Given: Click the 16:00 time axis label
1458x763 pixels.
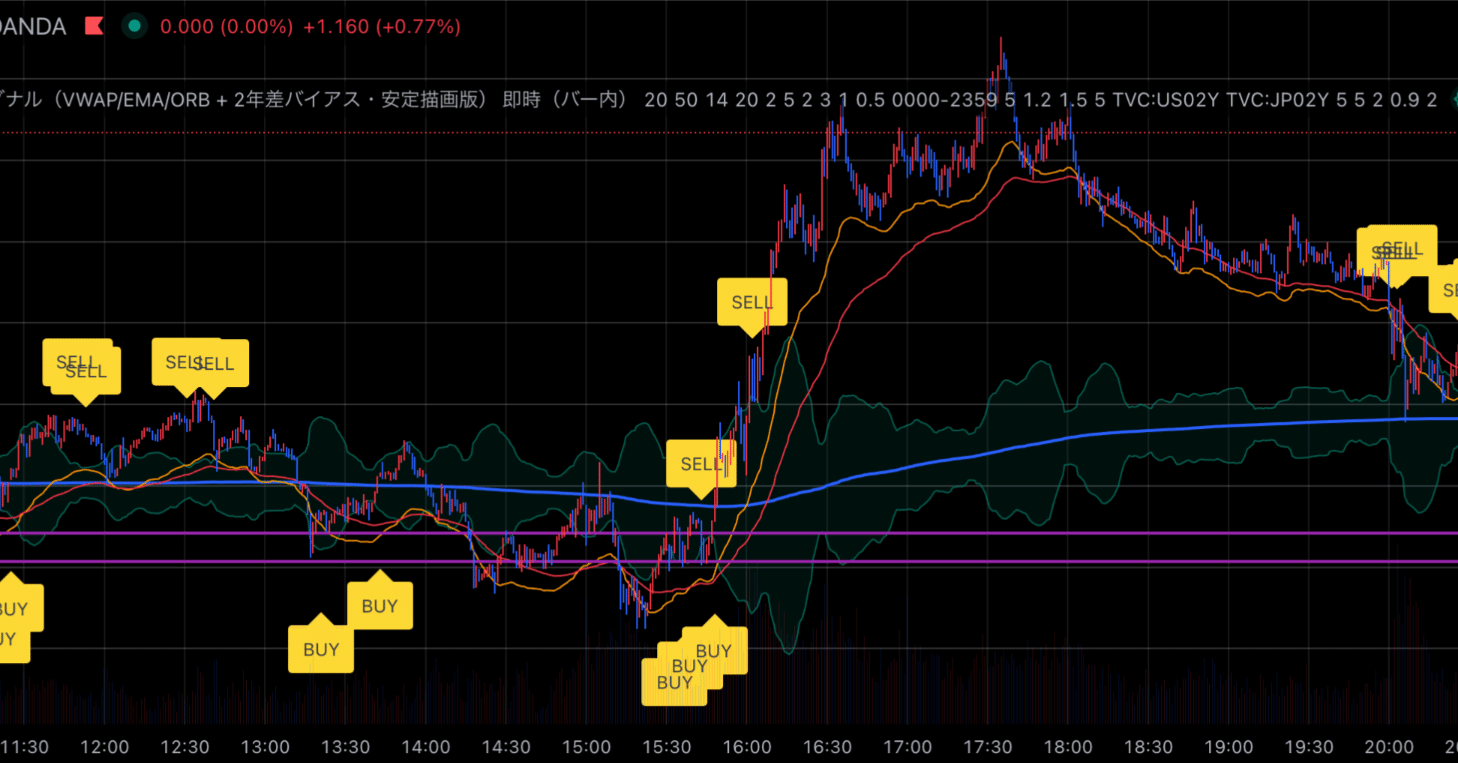Looking at the screenshot, I should coord(747,746).
